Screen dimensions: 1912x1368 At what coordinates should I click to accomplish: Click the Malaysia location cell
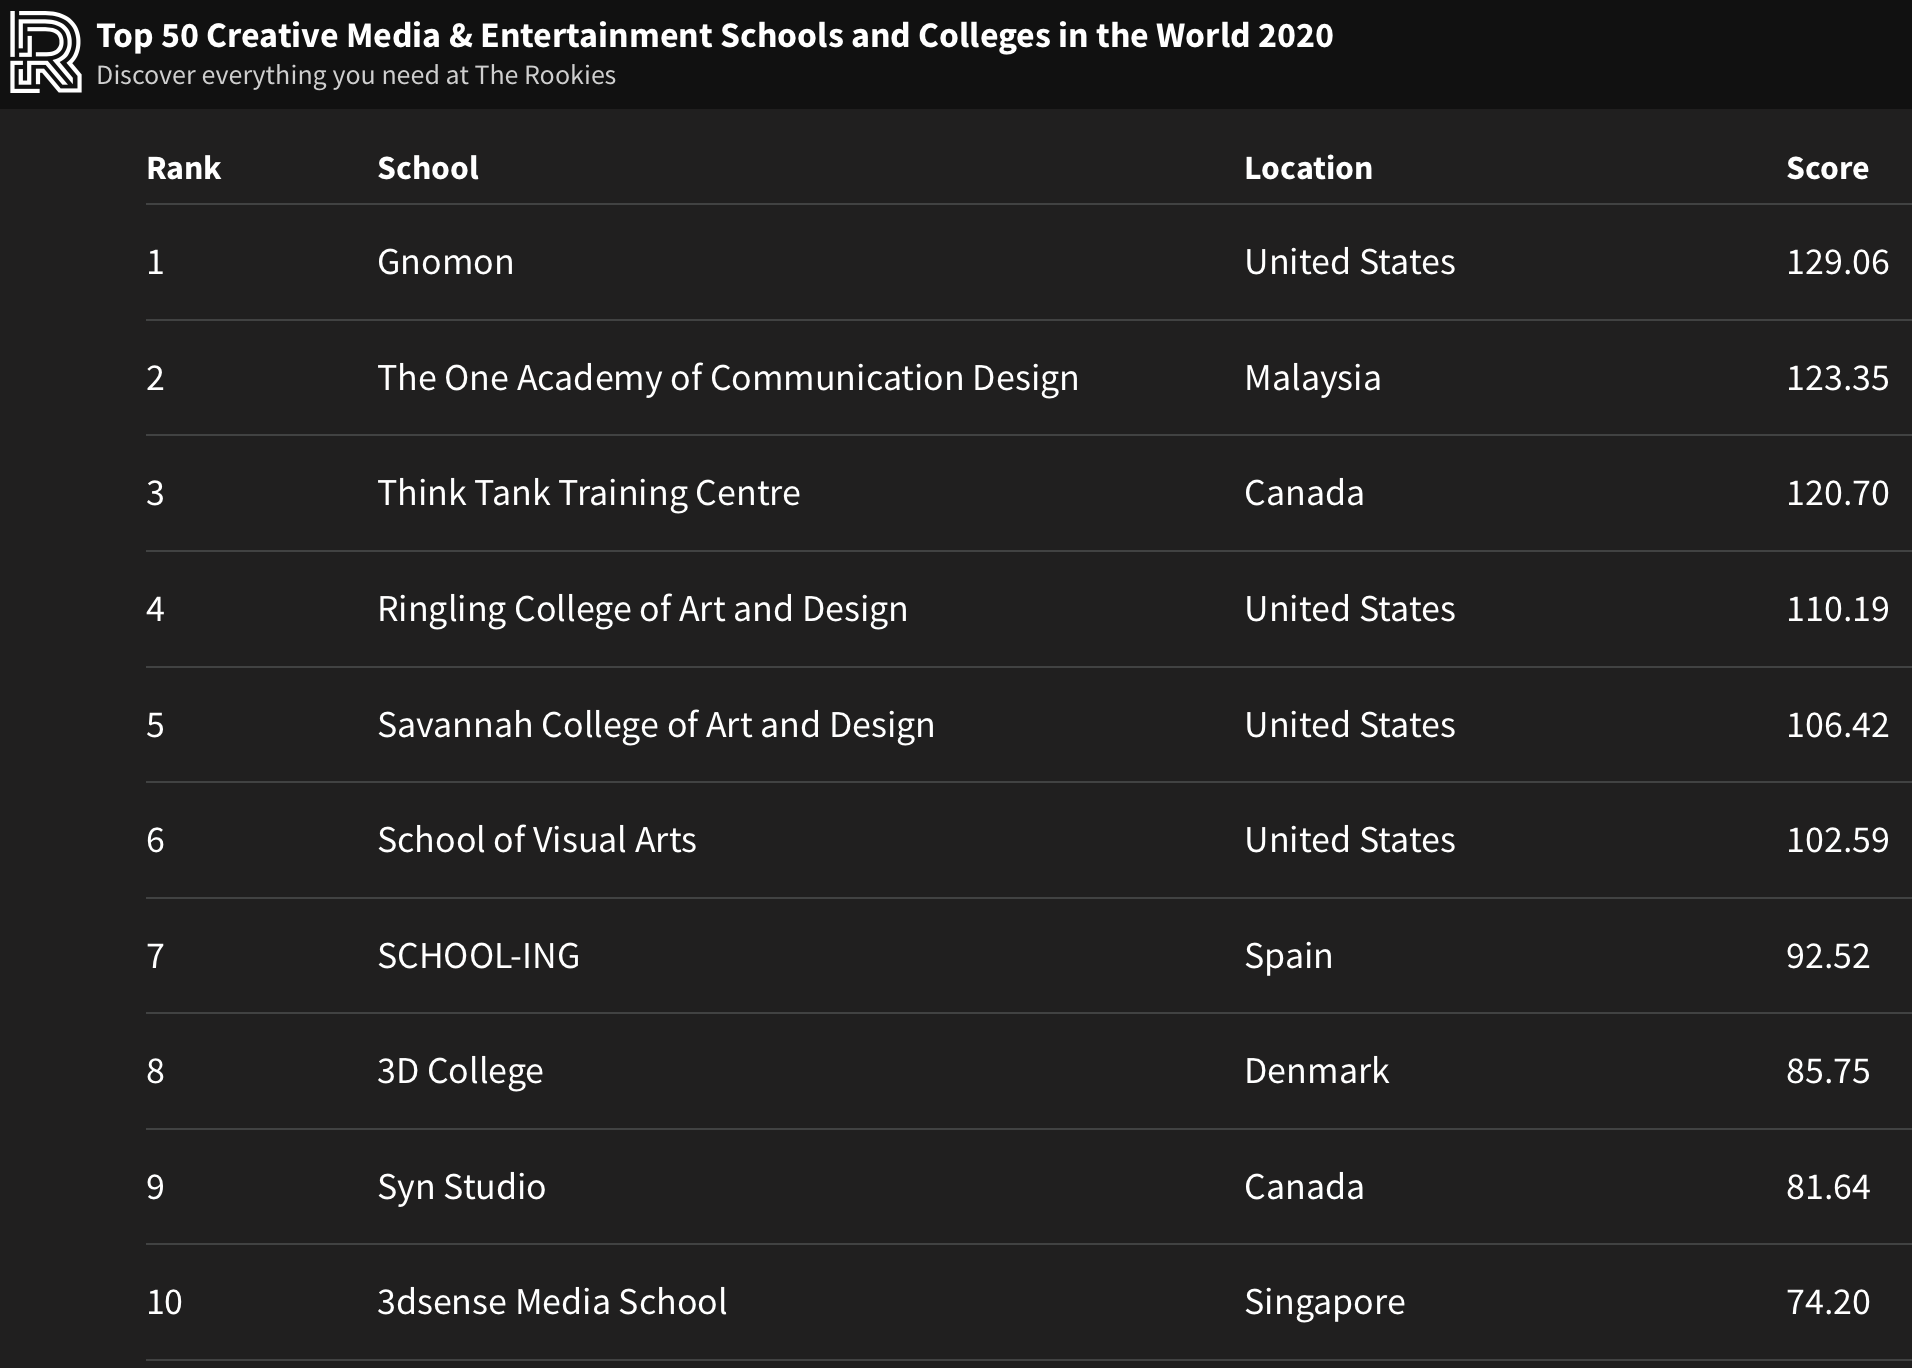click(x=1312, y=378)
